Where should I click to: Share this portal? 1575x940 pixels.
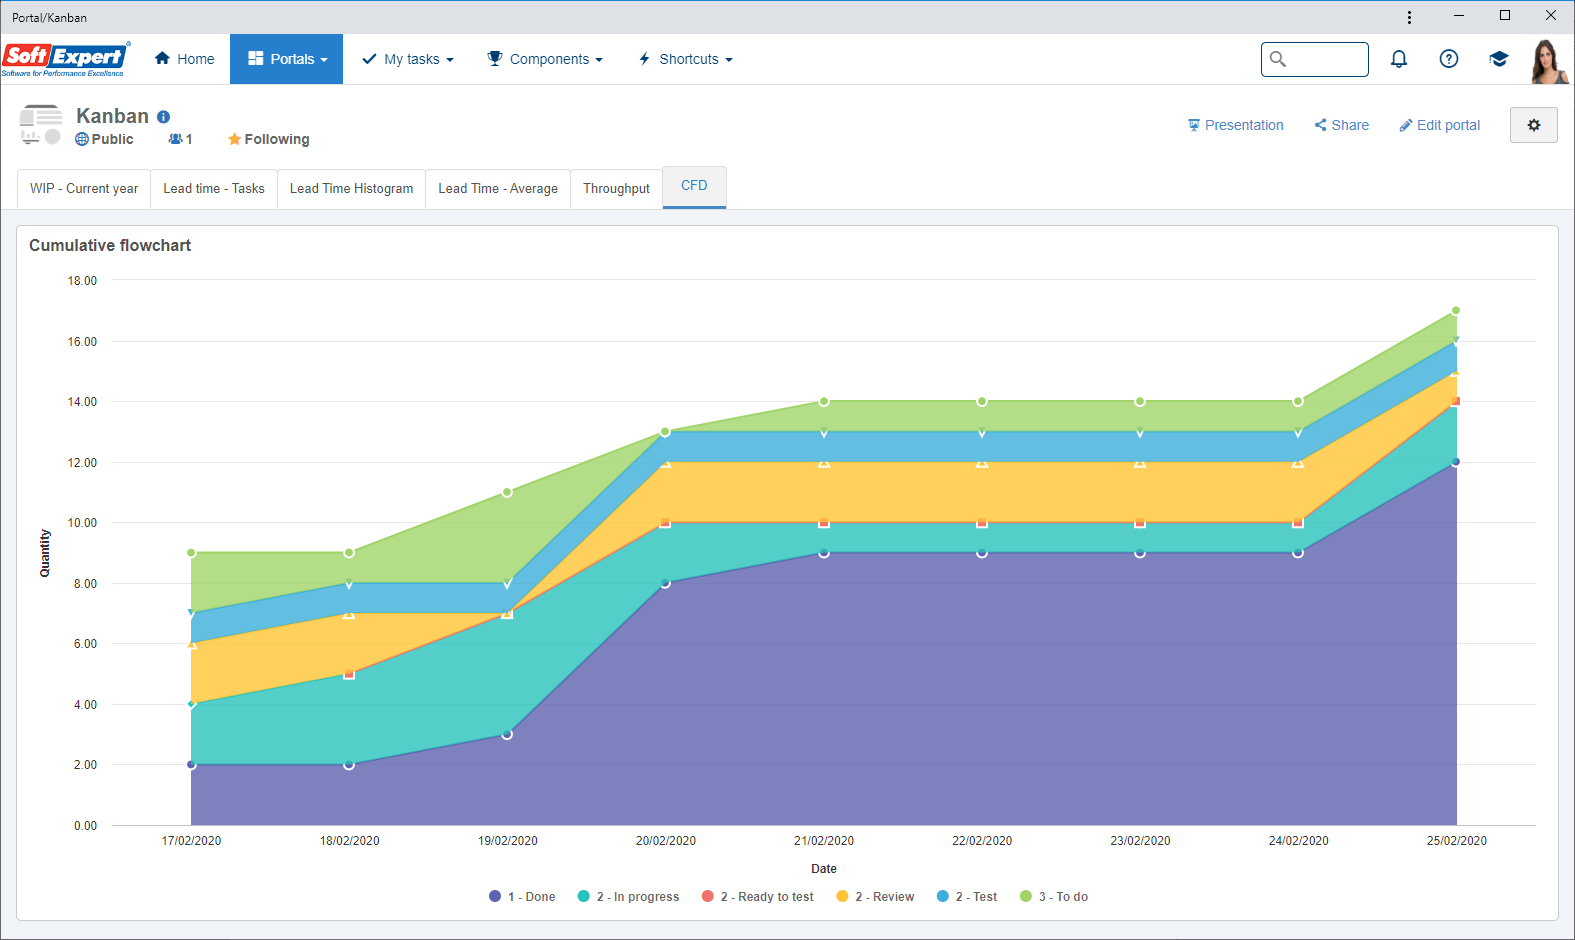coord(1342,125)
